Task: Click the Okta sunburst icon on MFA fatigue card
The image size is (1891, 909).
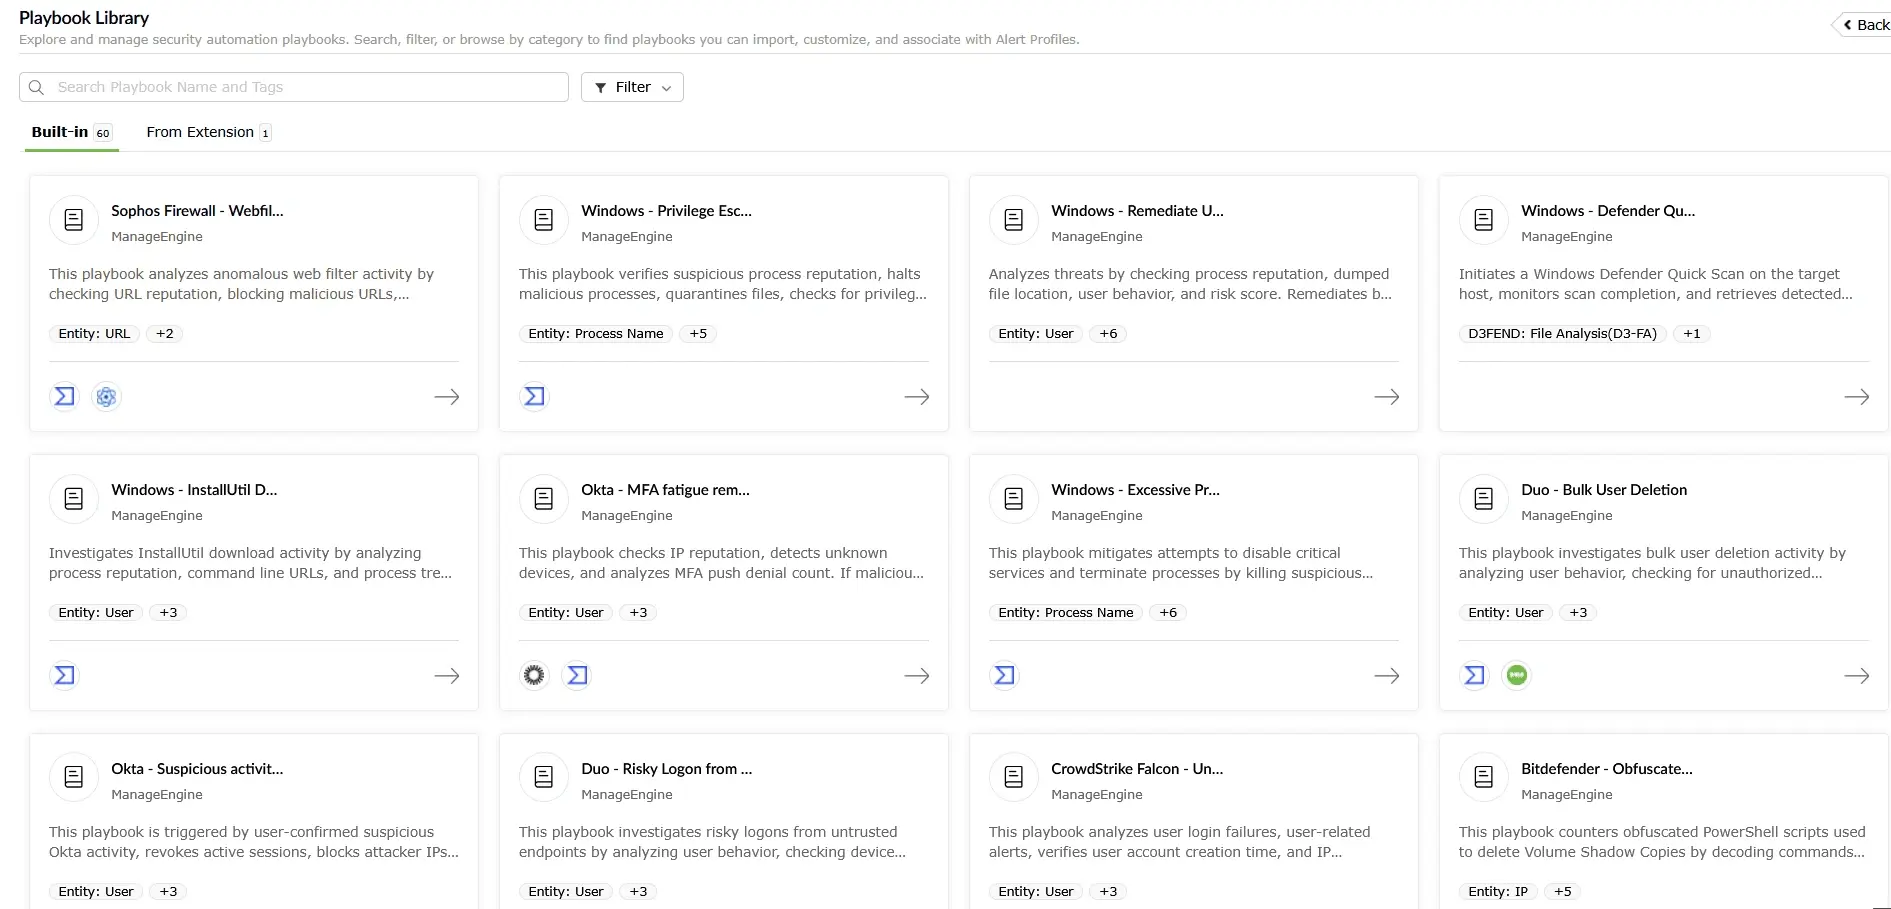Action: tap(534, 676)
